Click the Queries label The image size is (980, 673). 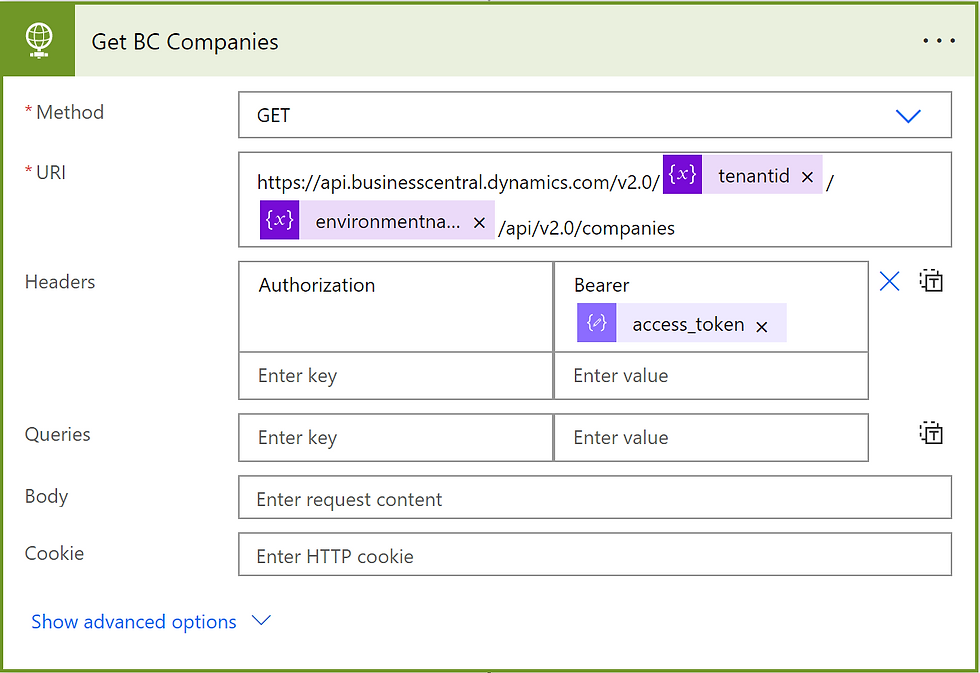(x=58, y=434)
